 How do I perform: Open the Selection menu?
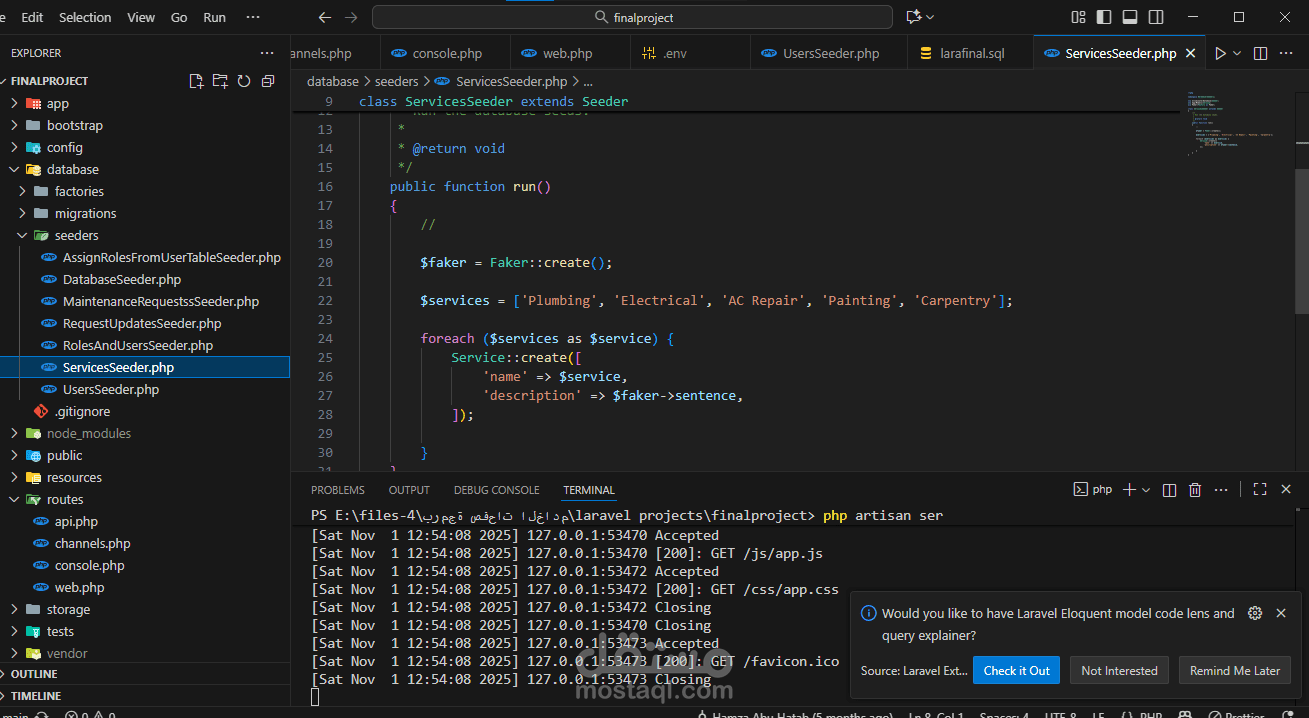(85, 17)
